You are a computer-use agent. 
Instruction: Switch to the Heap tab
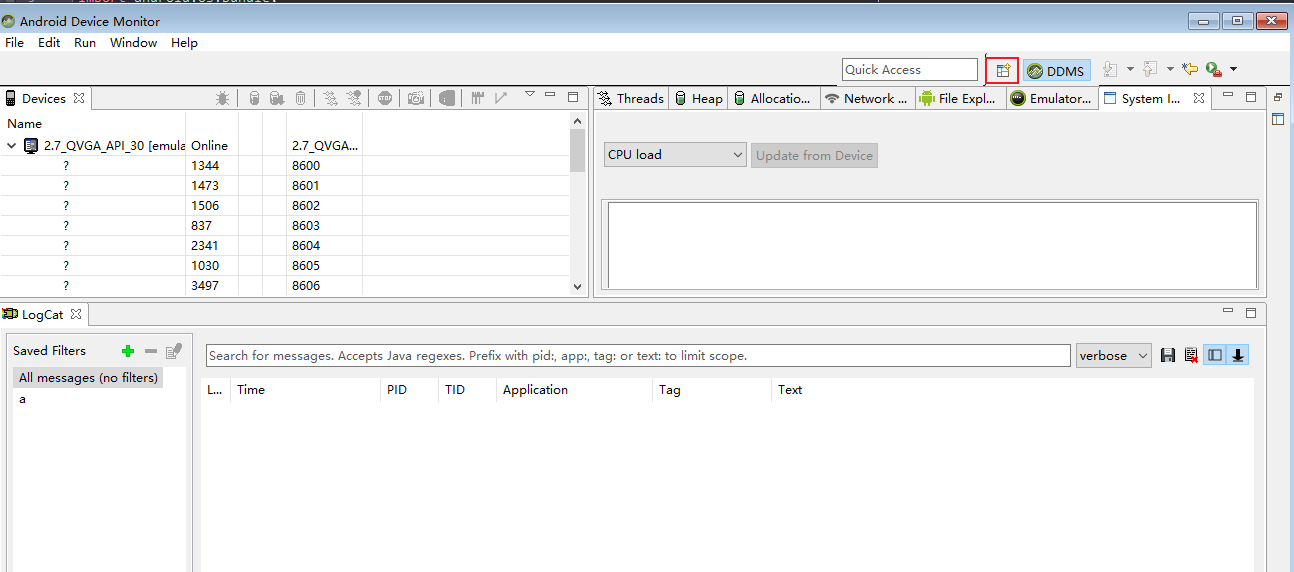tap(698, 98)
